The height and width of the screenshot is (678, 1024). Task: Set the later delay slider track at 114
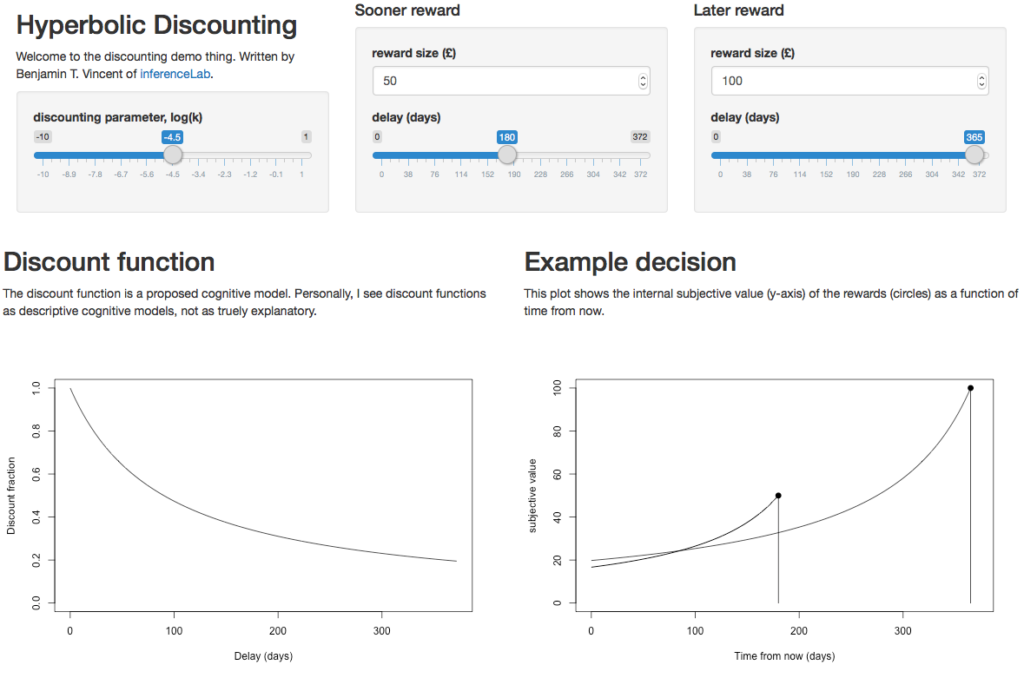800,155
